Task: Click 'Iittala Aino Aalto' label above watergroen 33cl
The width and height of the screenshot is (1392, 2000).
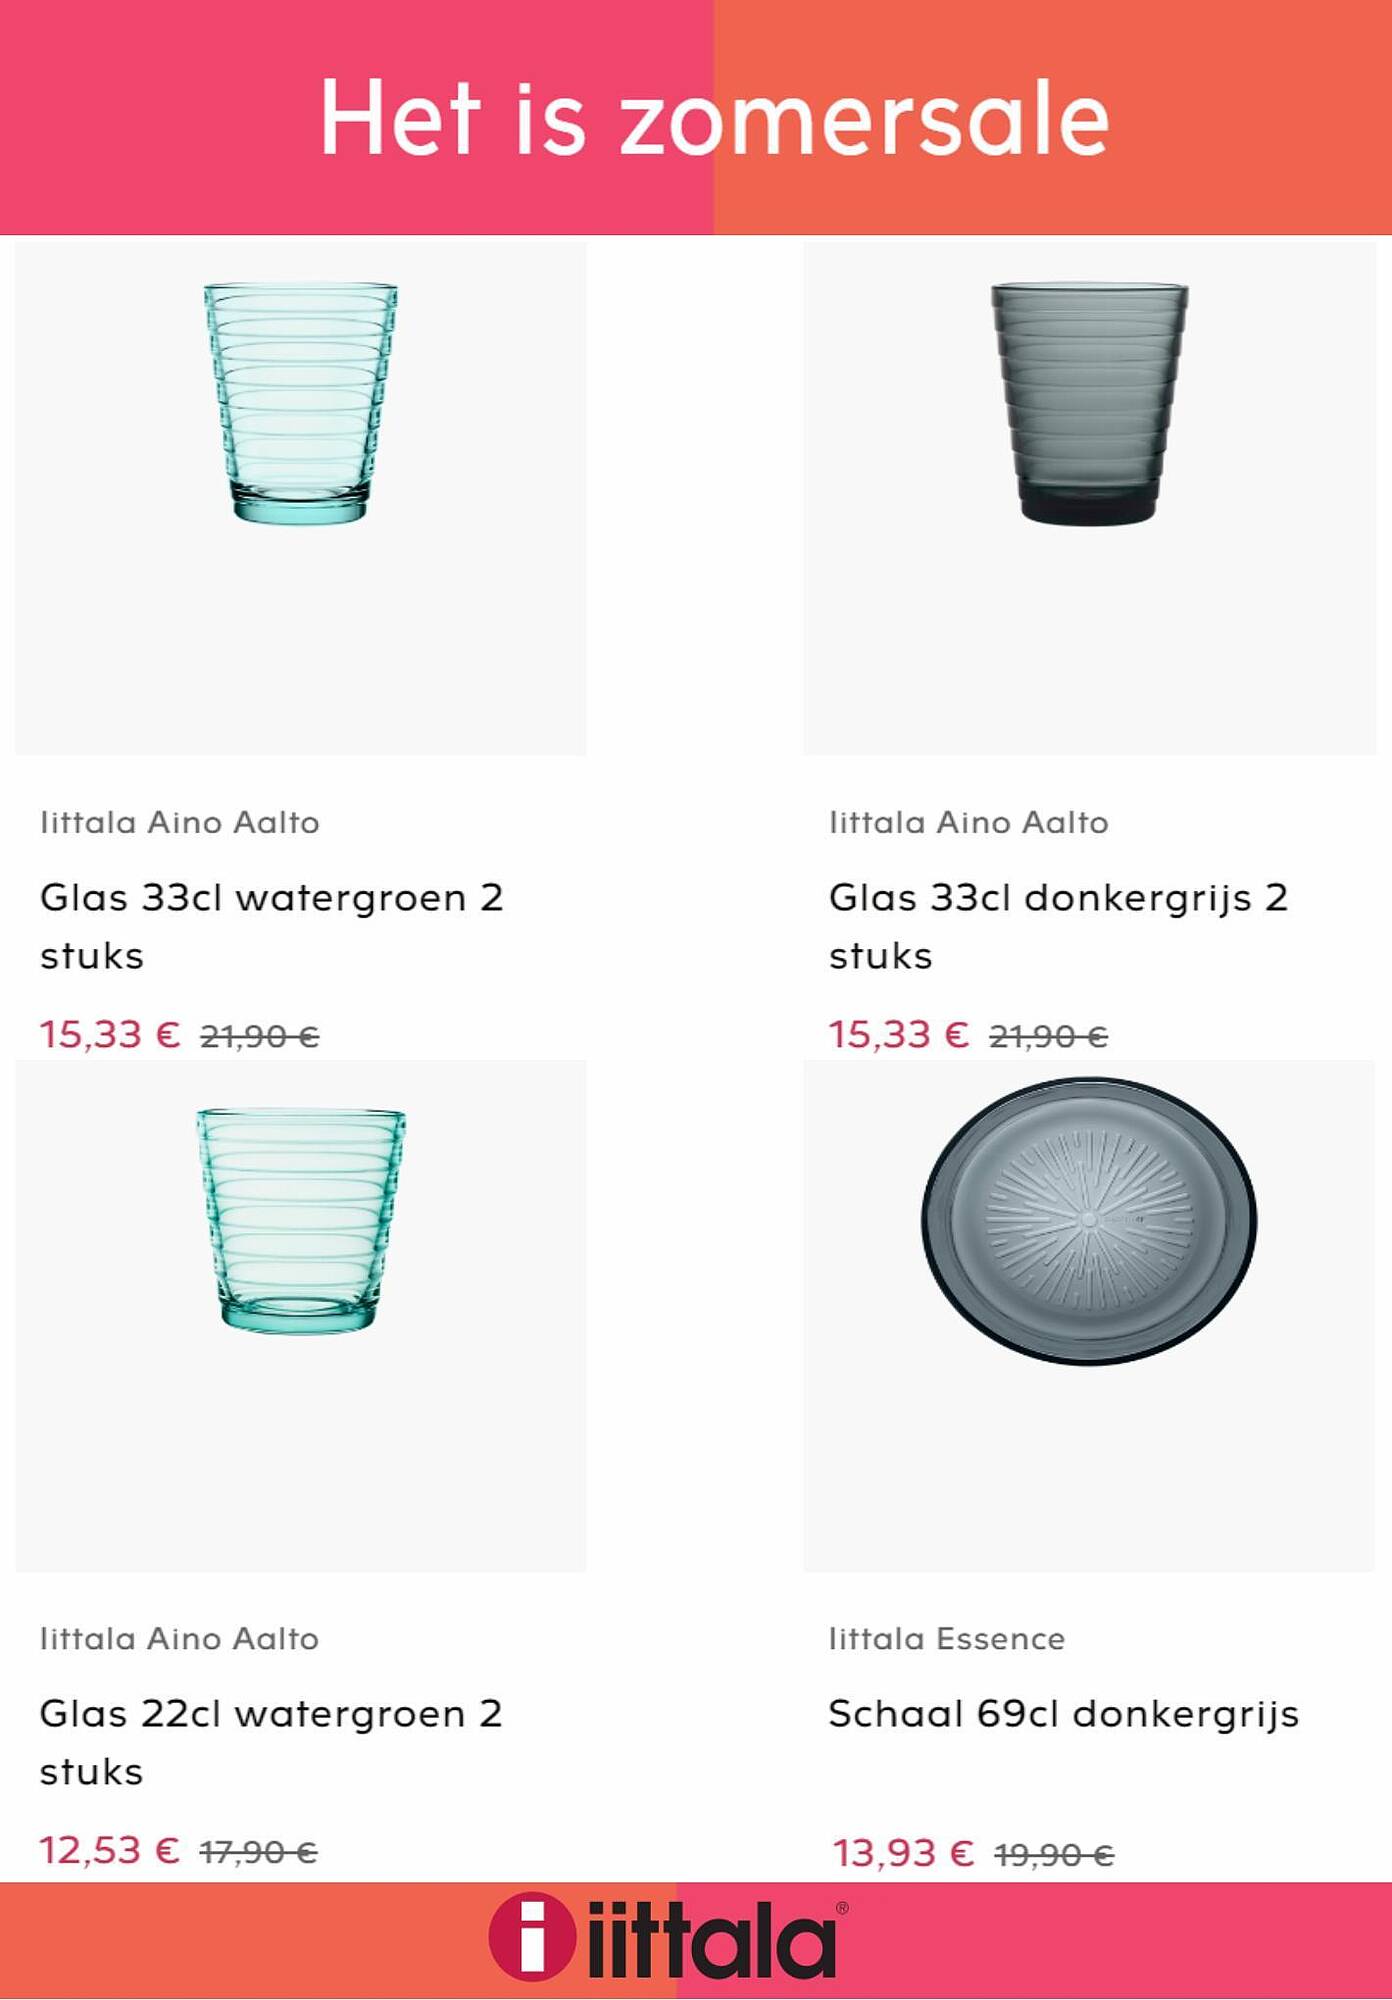Action: (x=180, y=822)
